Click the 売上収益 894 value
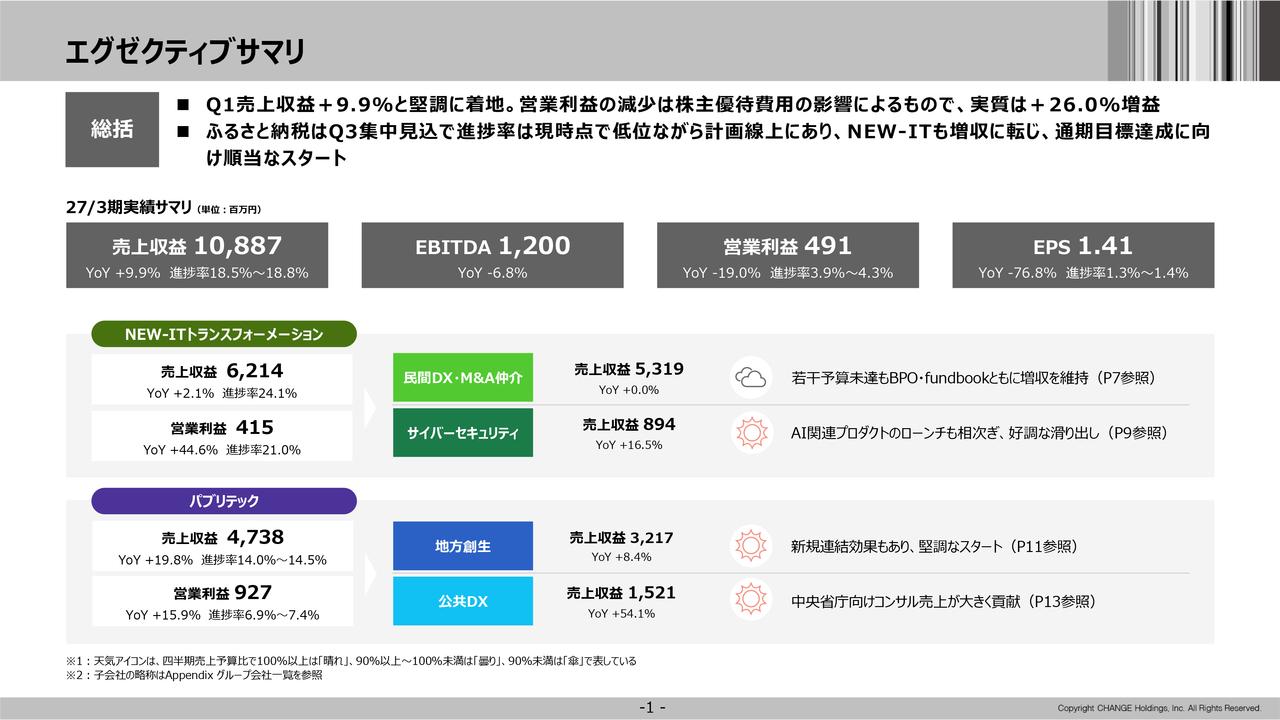Viewport: 1280px width, 720px height. (629, 424)
